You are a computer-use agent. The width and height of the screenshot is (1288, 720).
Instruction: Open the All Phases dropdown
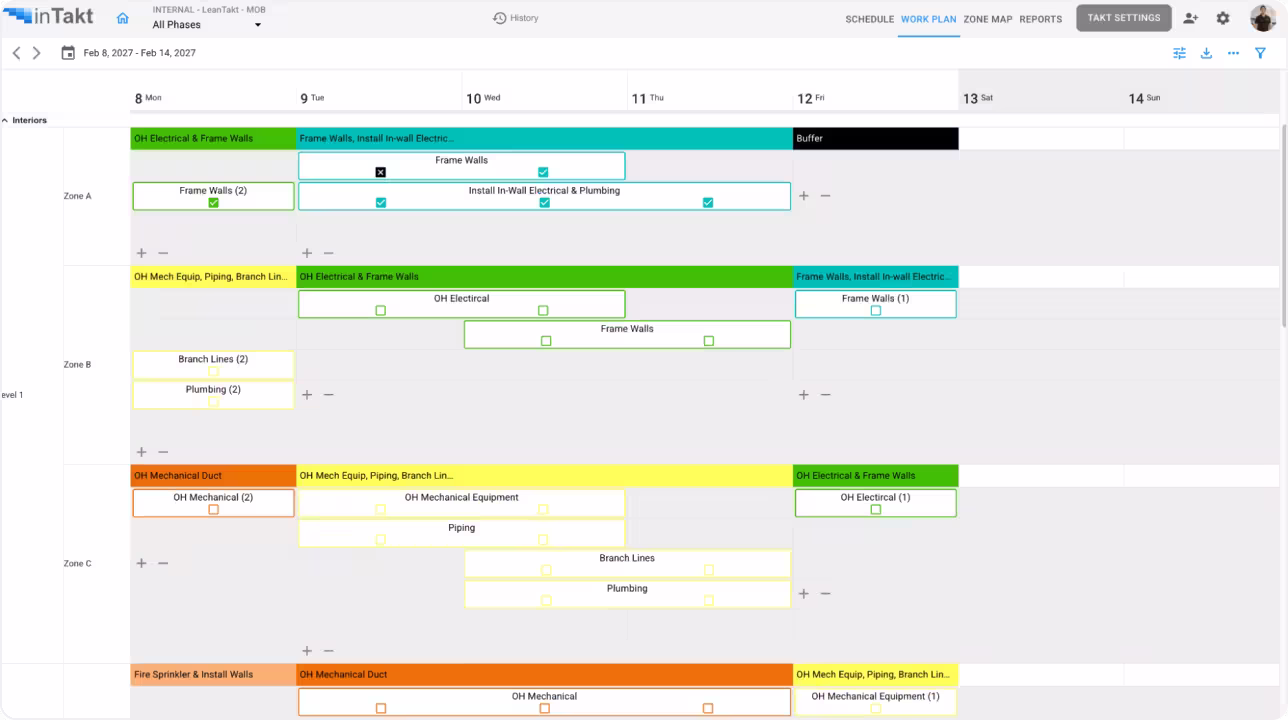click(x=207, y=25)
